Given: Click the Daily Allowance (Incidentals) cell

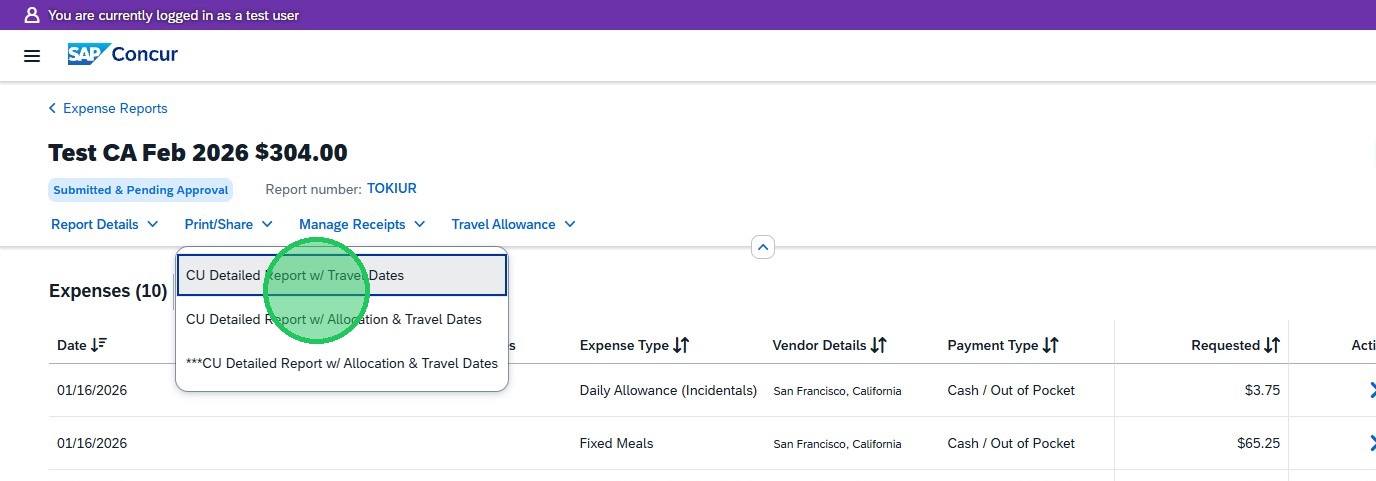Looking at the screenshot, I should (x=668, y=390).
